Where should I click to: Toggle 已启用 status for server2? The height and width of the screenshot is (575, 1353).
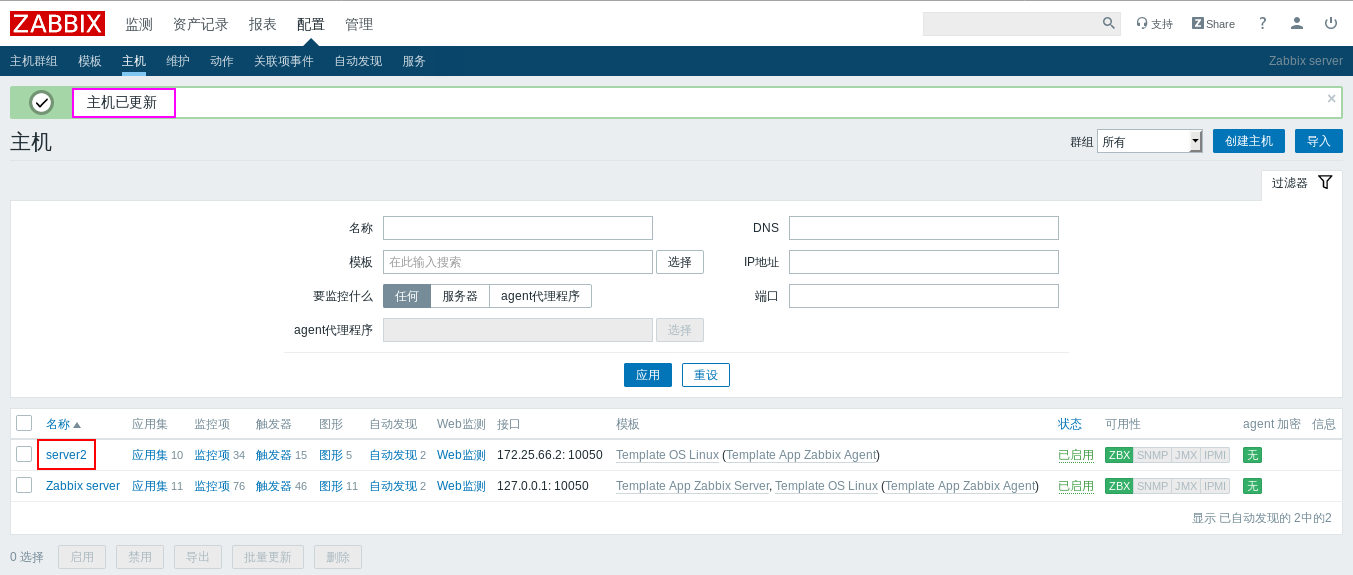1076,455
